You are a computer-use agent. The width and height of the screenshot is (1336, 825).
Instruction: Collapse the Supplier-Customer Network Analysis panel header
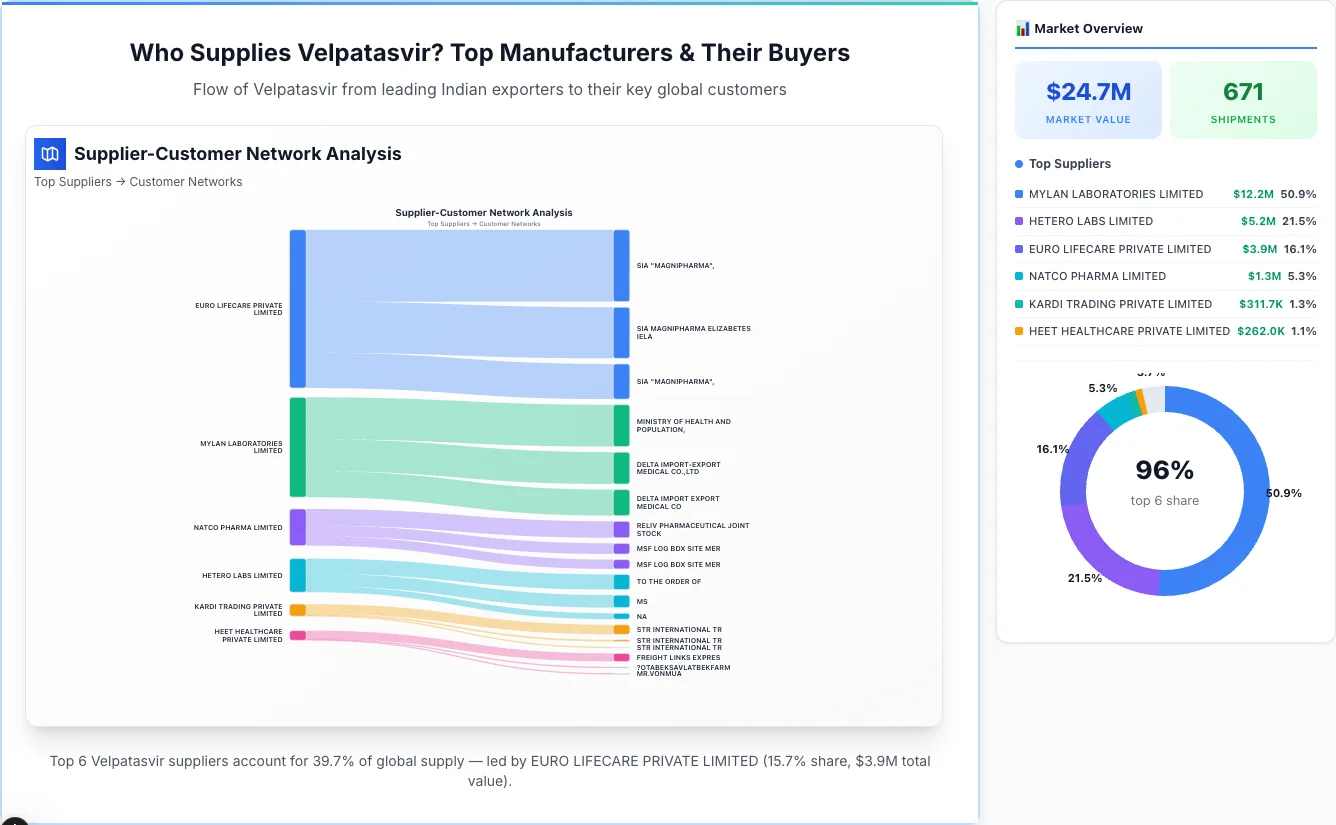click(x=237, y=154)
